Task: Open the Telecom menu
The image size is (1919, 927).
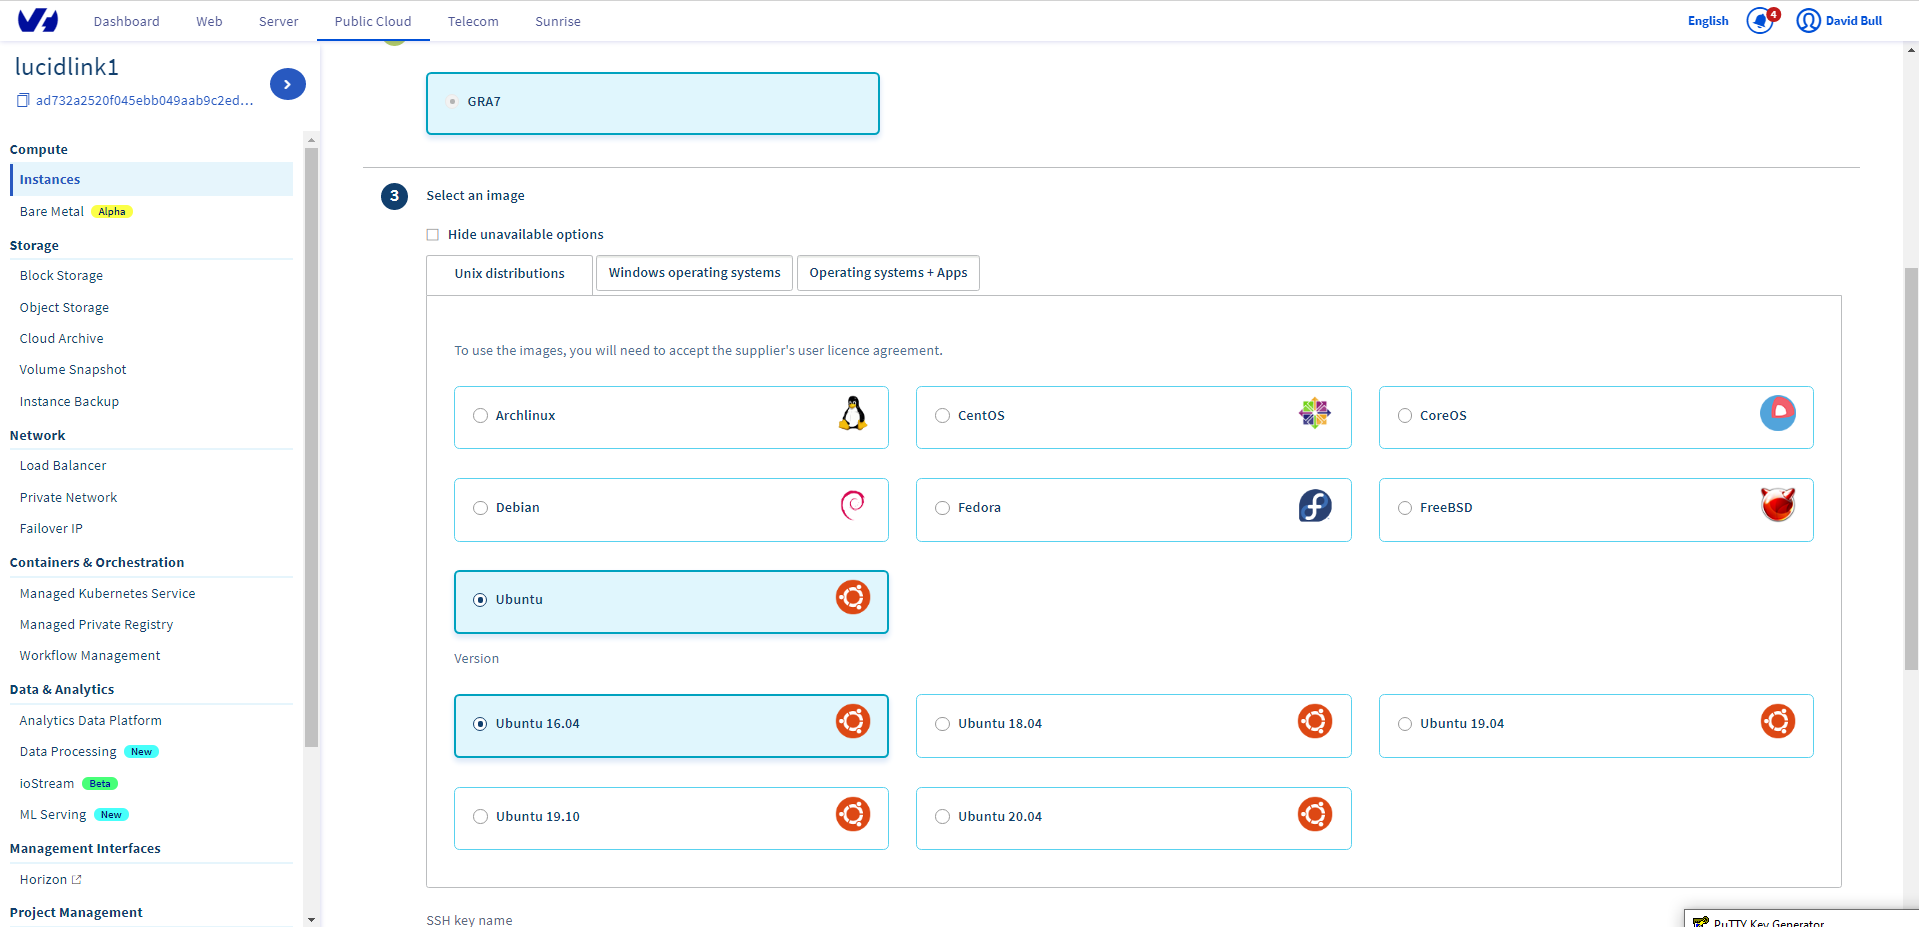Action: pyautogui.click(x=473, y=21)
